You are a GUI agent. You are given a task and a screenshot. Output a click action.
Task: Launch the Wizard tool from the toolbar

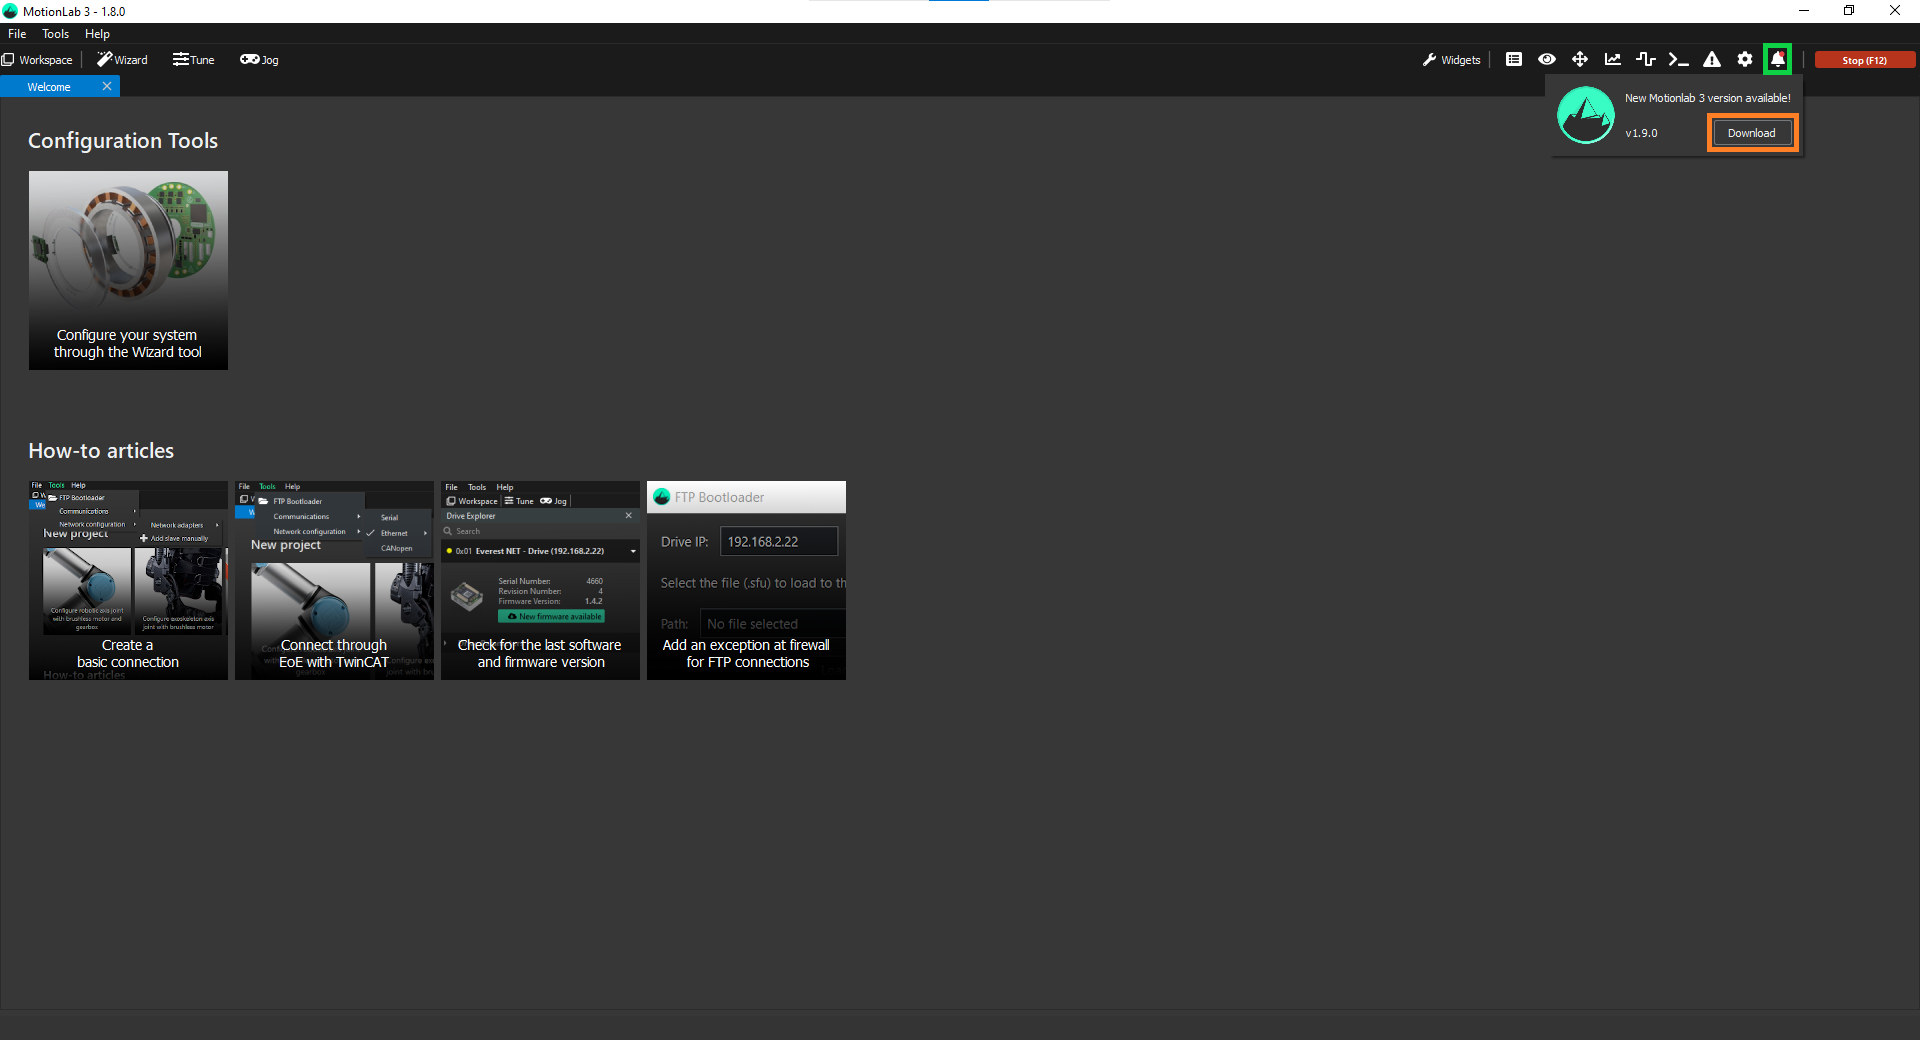[x=122, y=60]
